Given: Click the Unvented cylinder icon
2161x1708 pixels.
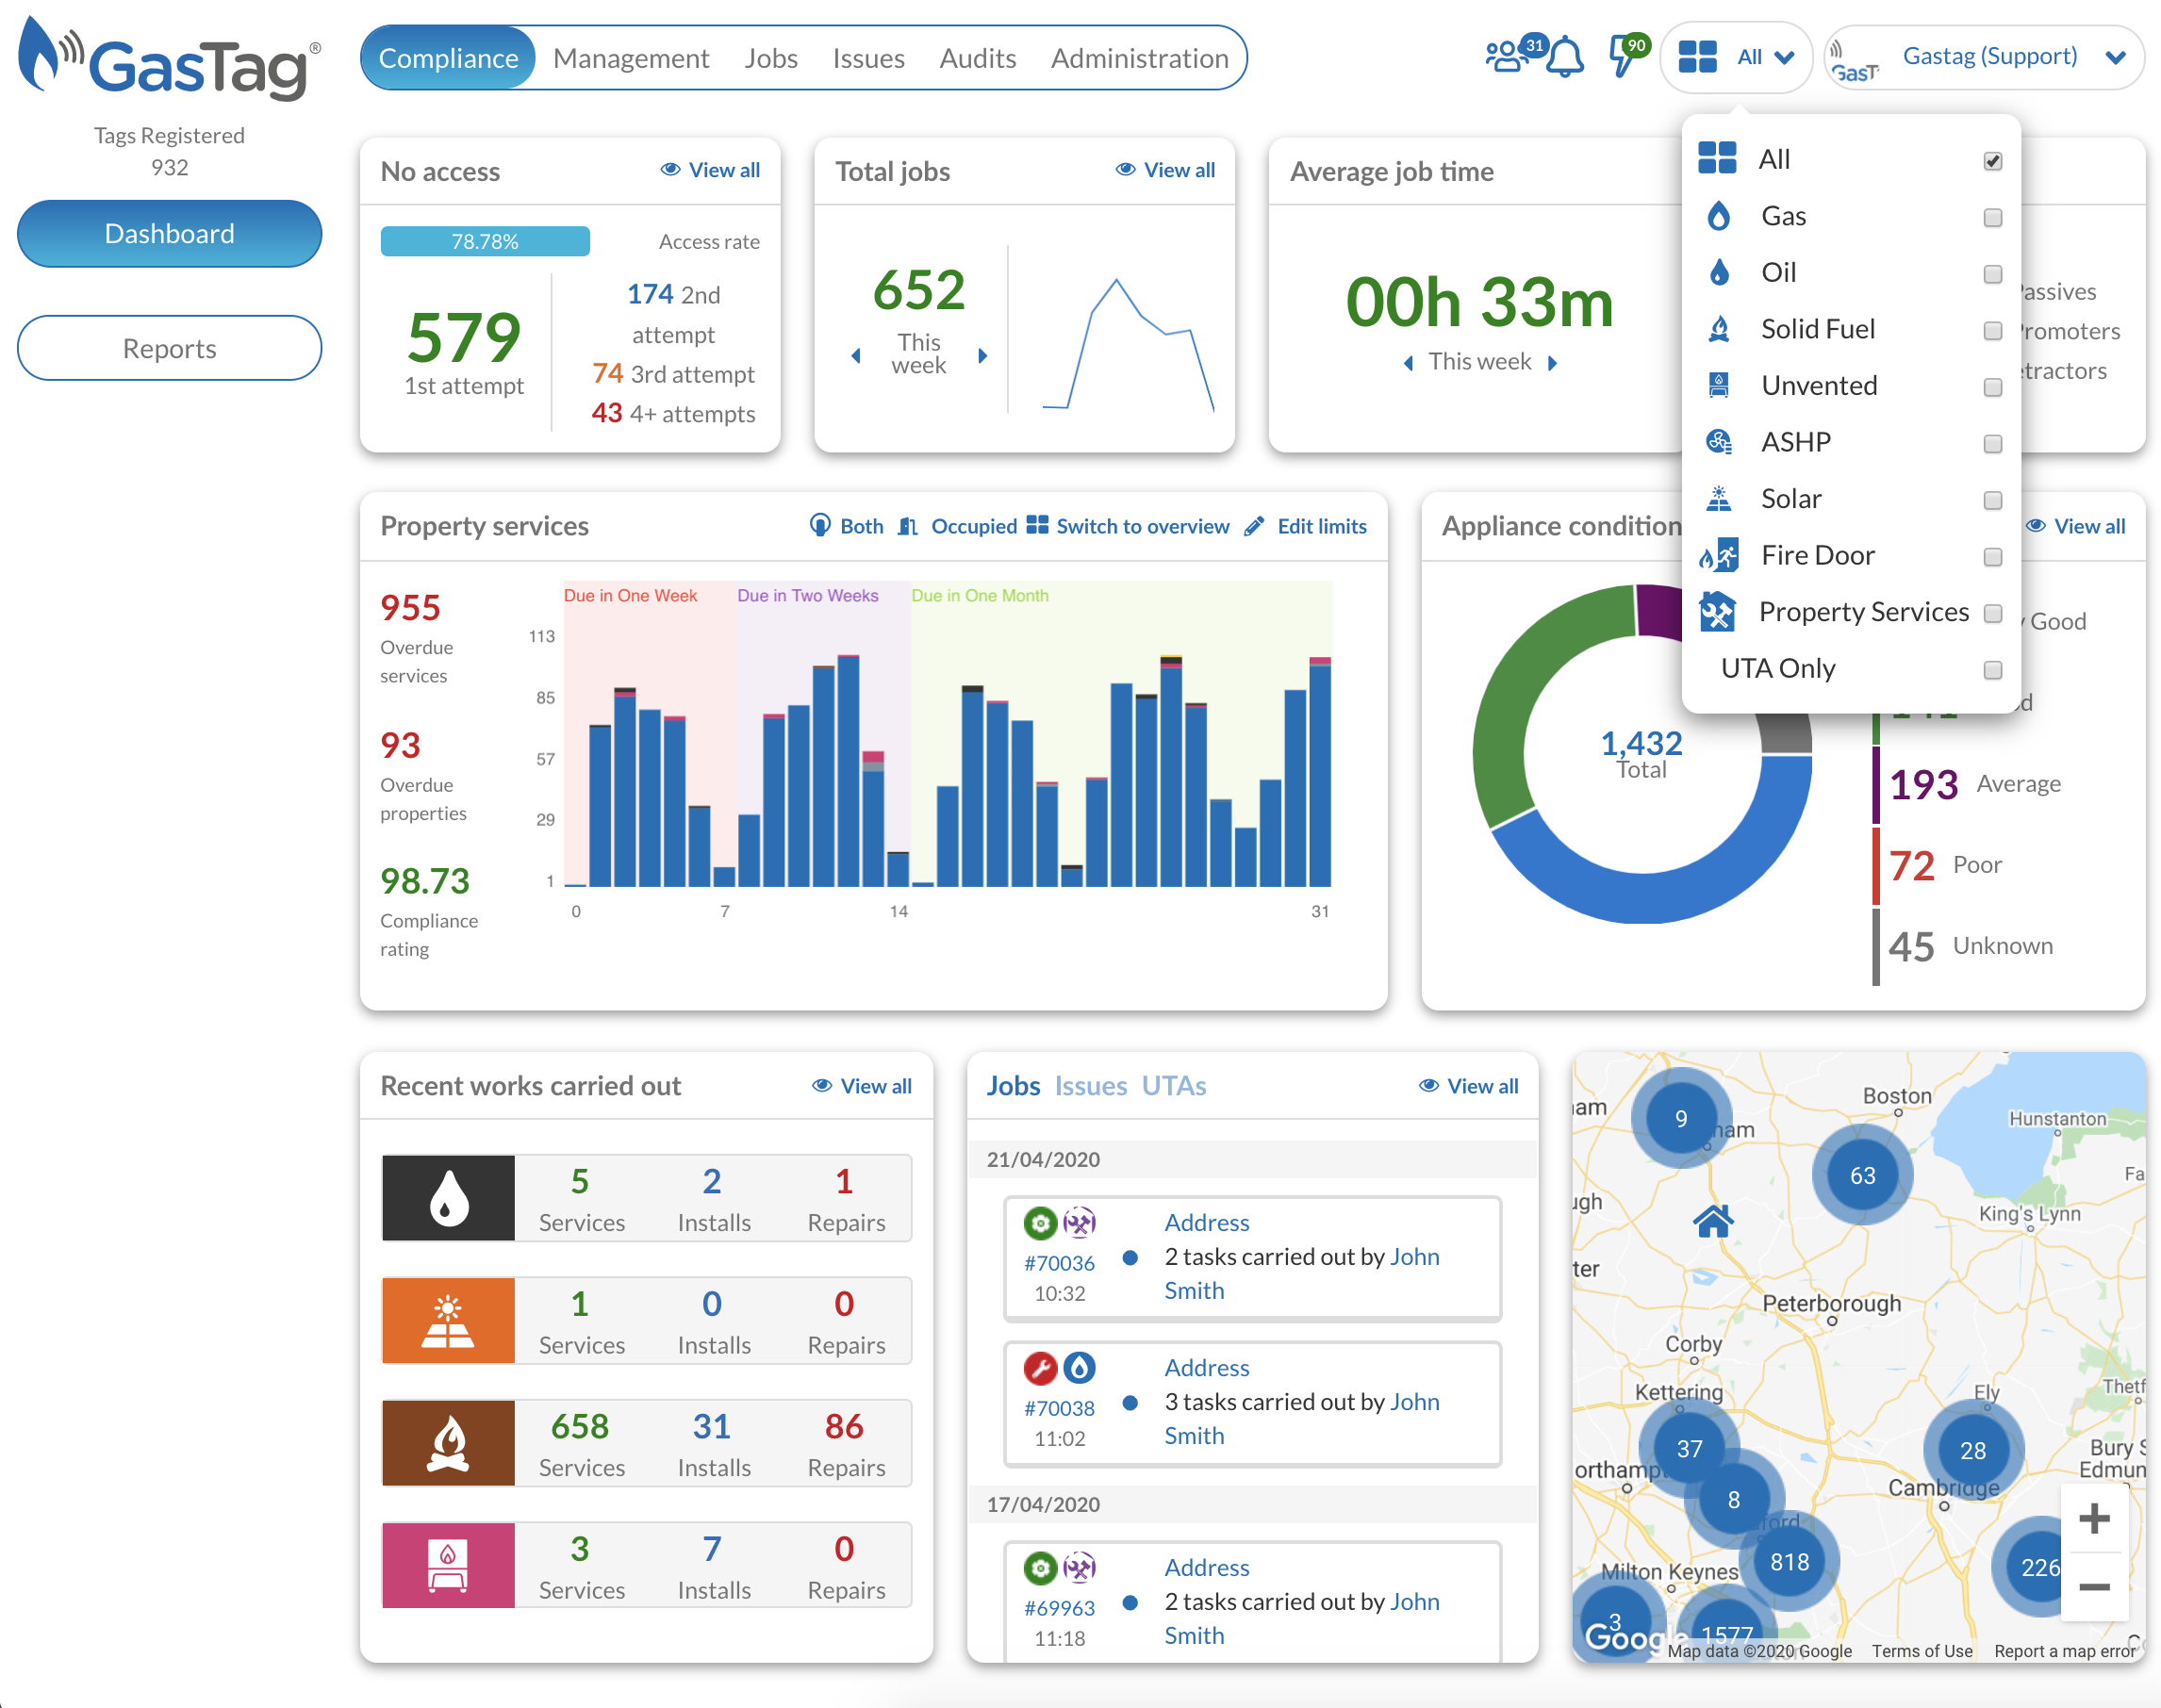Looking at the screenshot, I should coord(1718,385).
